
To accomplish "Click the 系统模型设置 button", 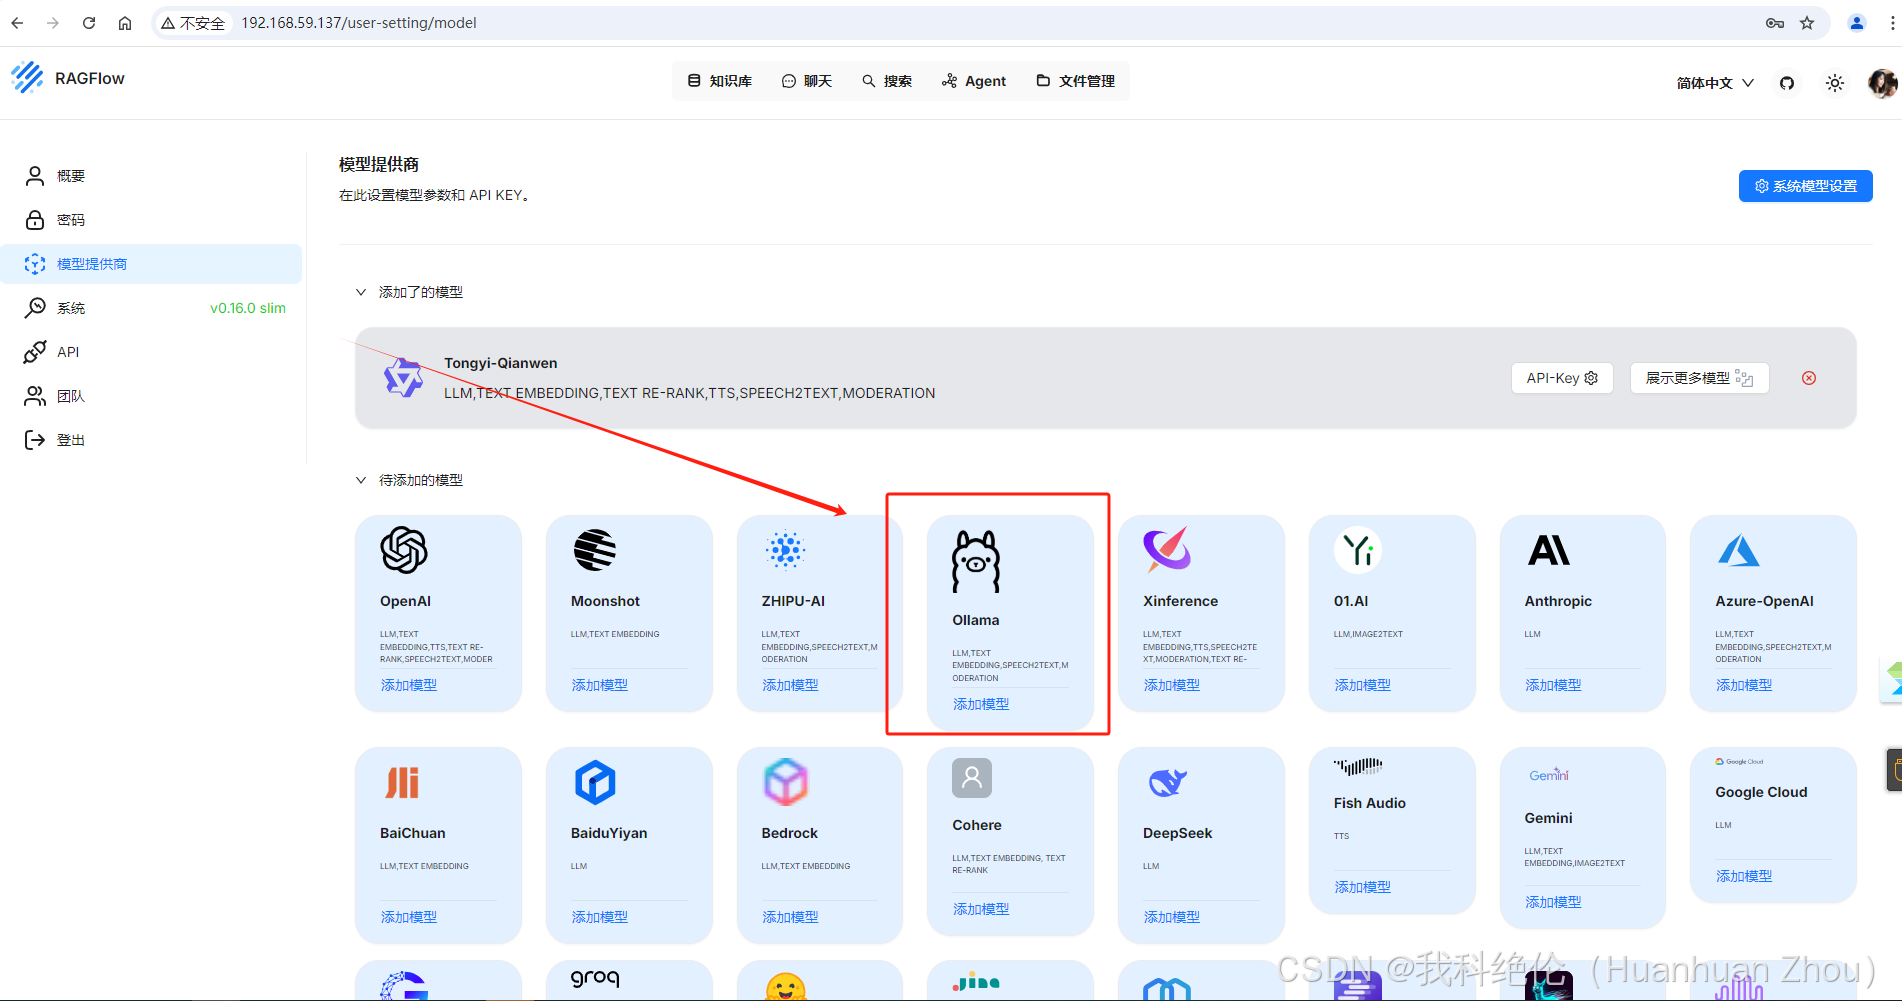I will pyautogui.click(x=1805, y=186).
